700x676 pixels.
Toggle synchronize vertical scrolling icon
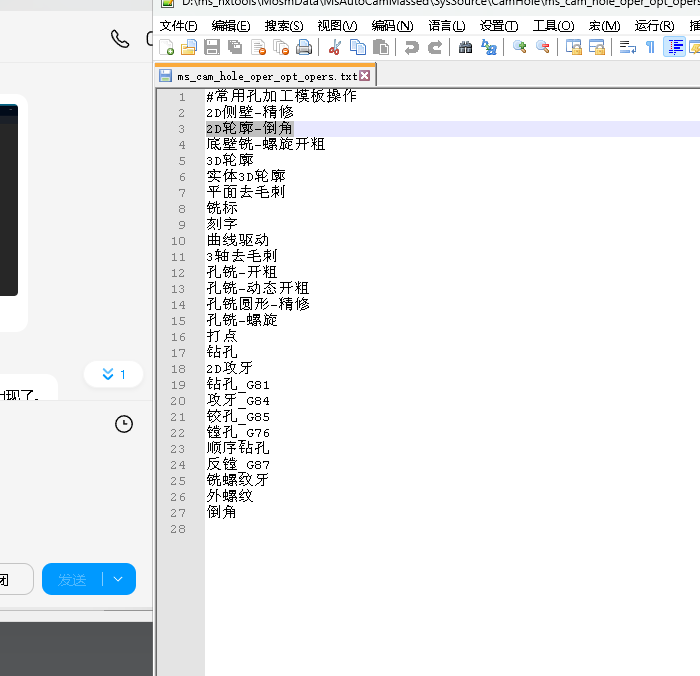click(x=574, y=47)
